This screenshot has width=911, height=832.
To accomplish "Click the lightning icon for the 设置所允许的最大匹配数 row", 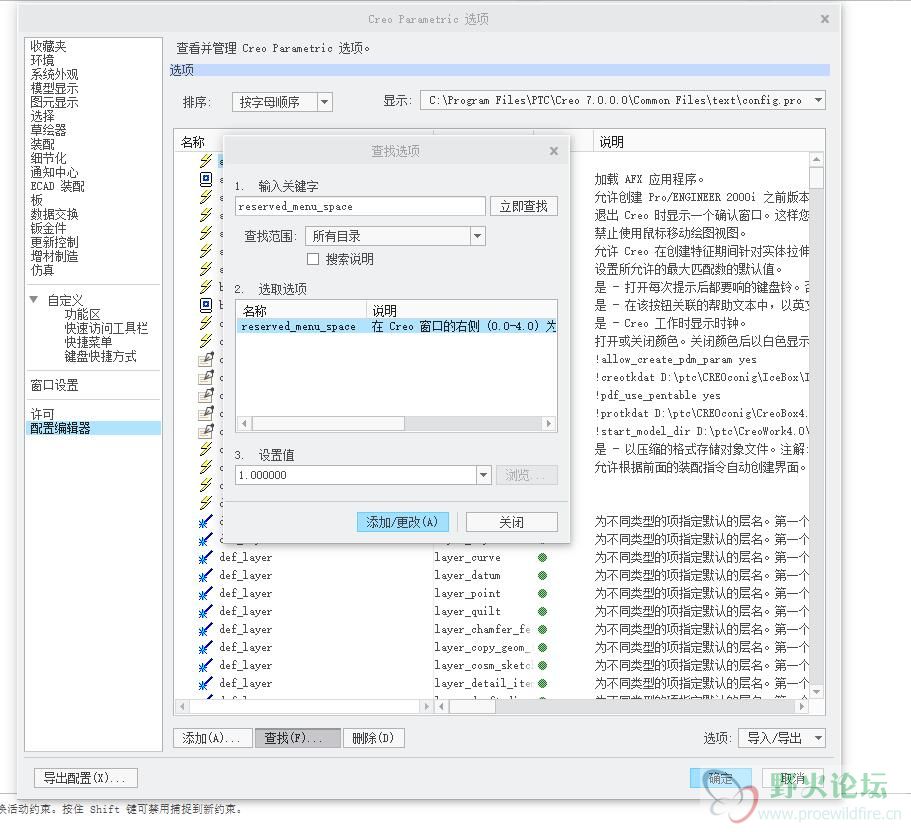I will click(x=206, y=269).
